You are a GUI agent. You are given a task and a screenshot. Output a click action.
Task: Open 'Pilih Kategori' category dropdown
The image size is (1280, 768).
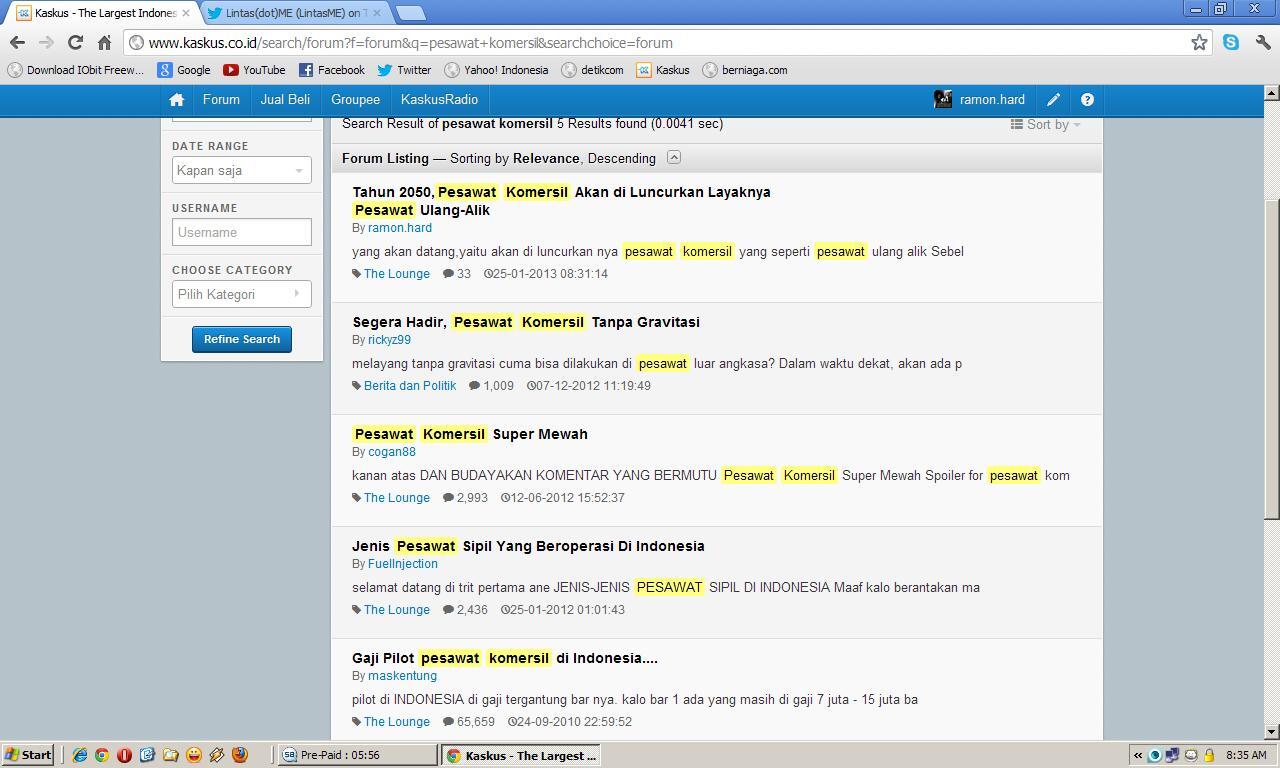241,294
